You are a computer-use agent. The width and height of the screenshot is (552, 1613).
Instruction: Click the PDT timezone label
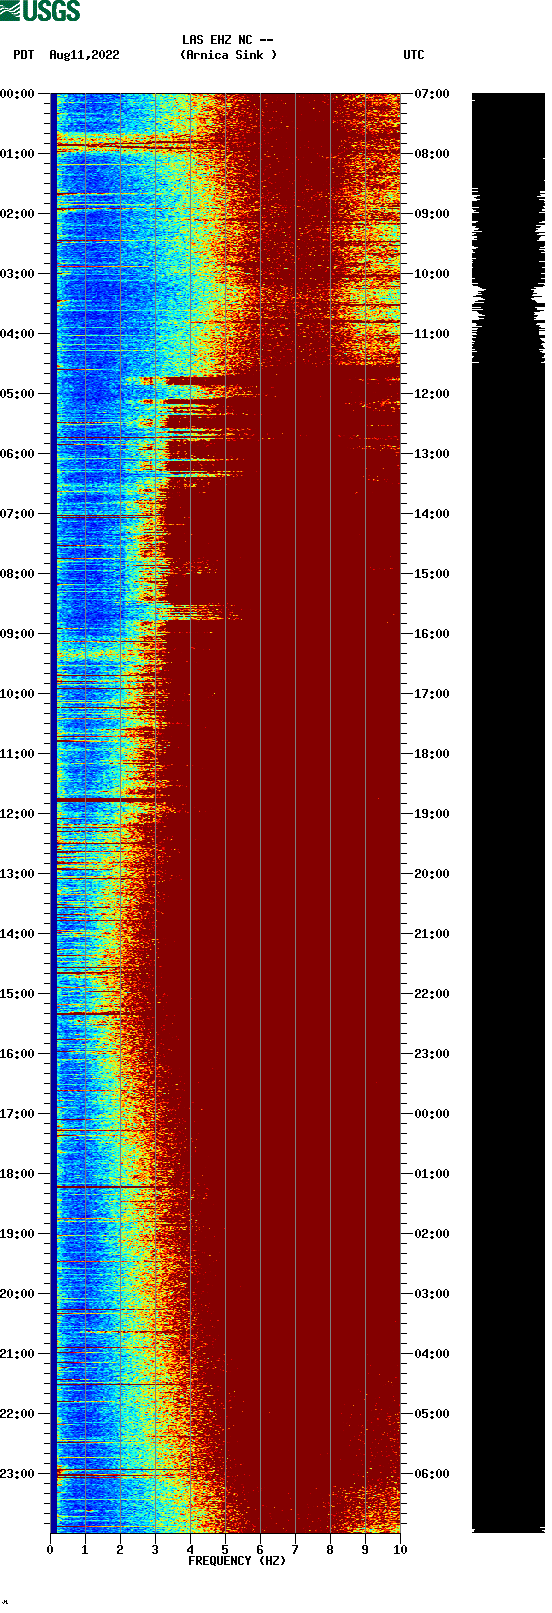click(24, 55)
